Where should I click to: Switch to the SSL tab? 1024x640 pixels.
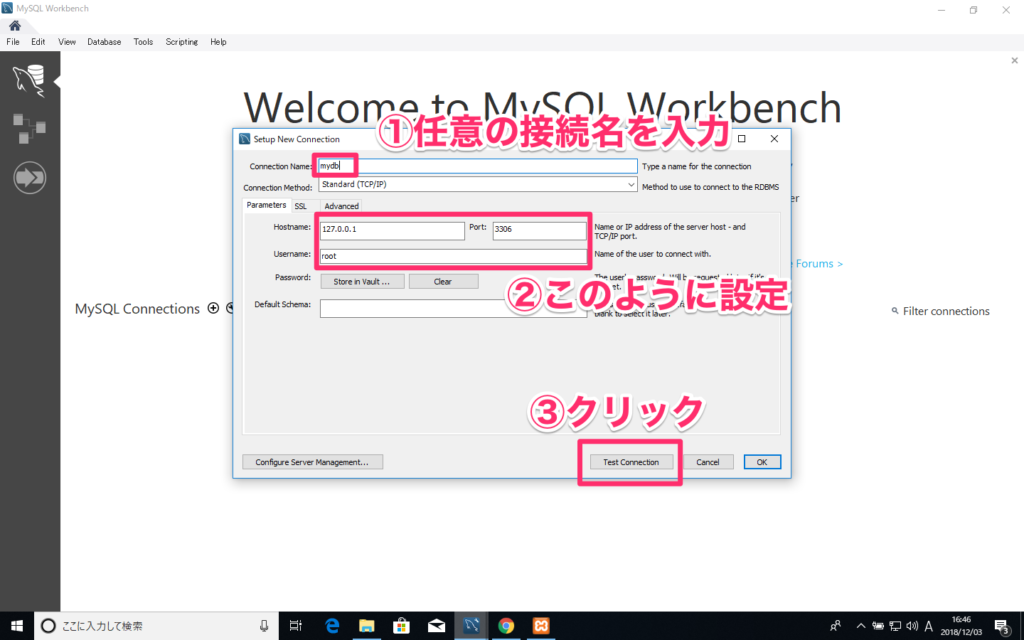[x=301, y=205]
